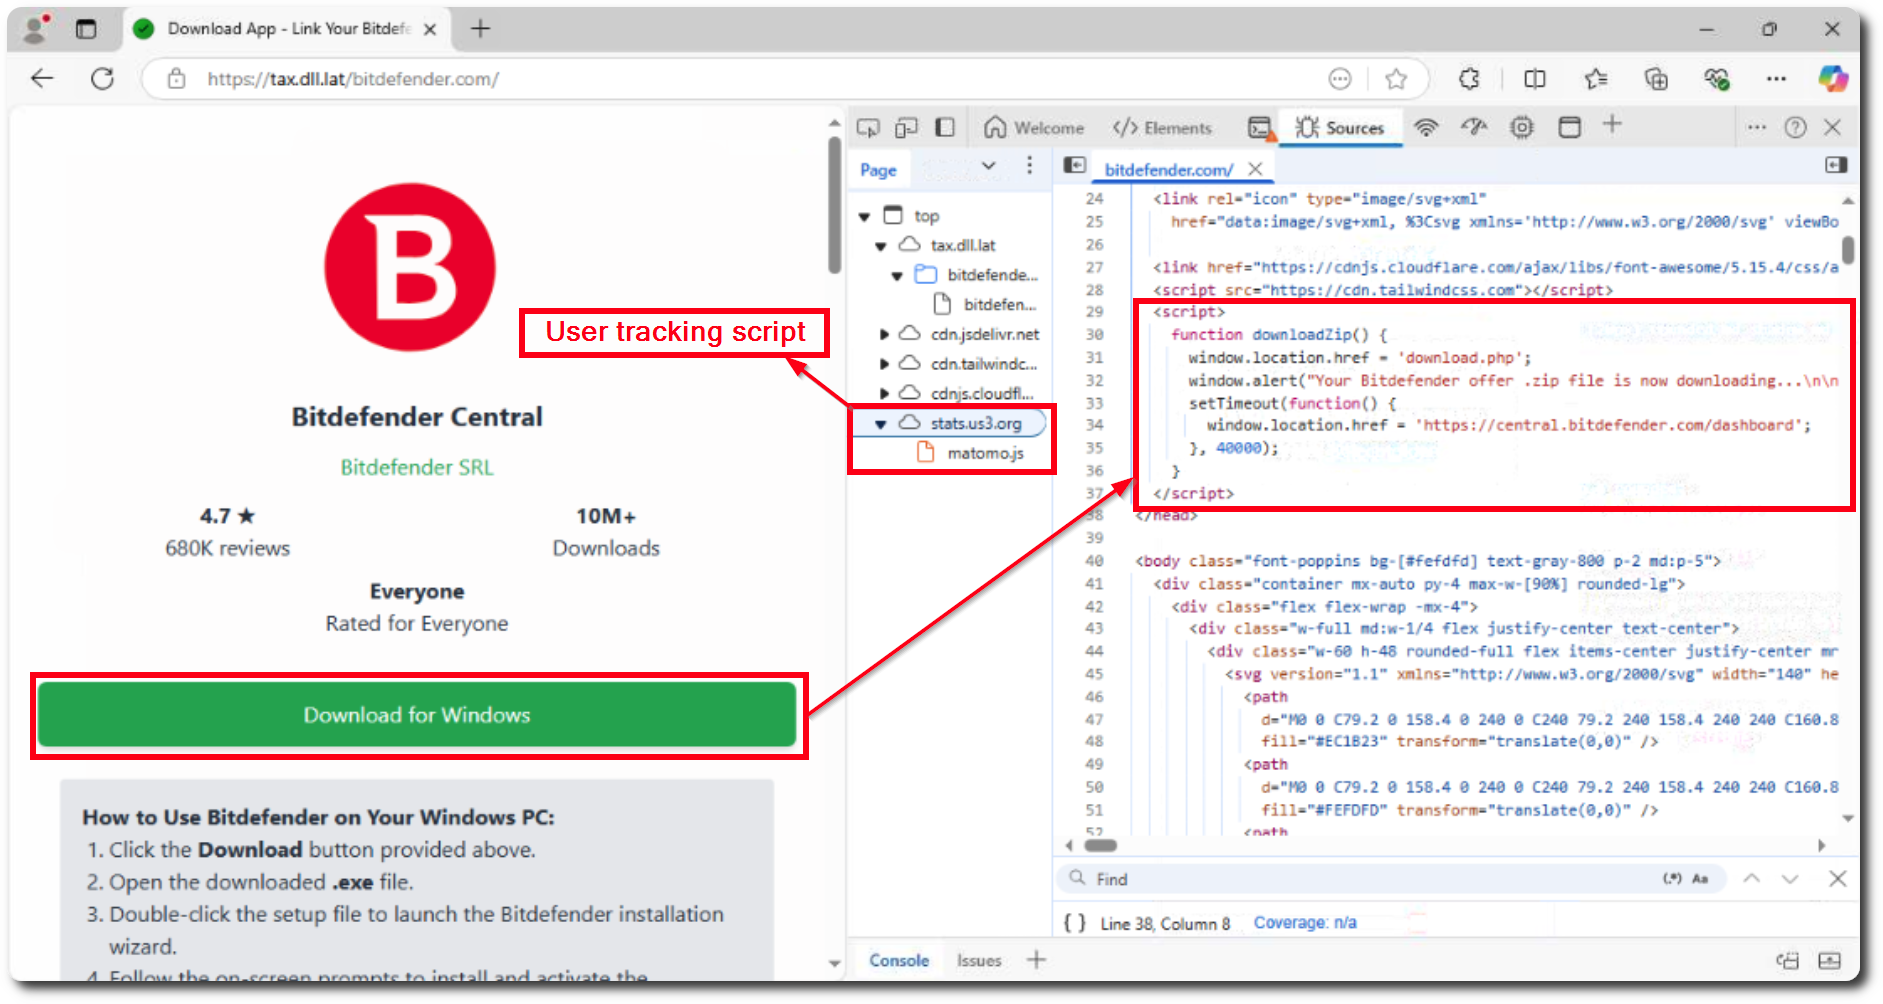Open the profile avatar icon

tap(36, 28)
